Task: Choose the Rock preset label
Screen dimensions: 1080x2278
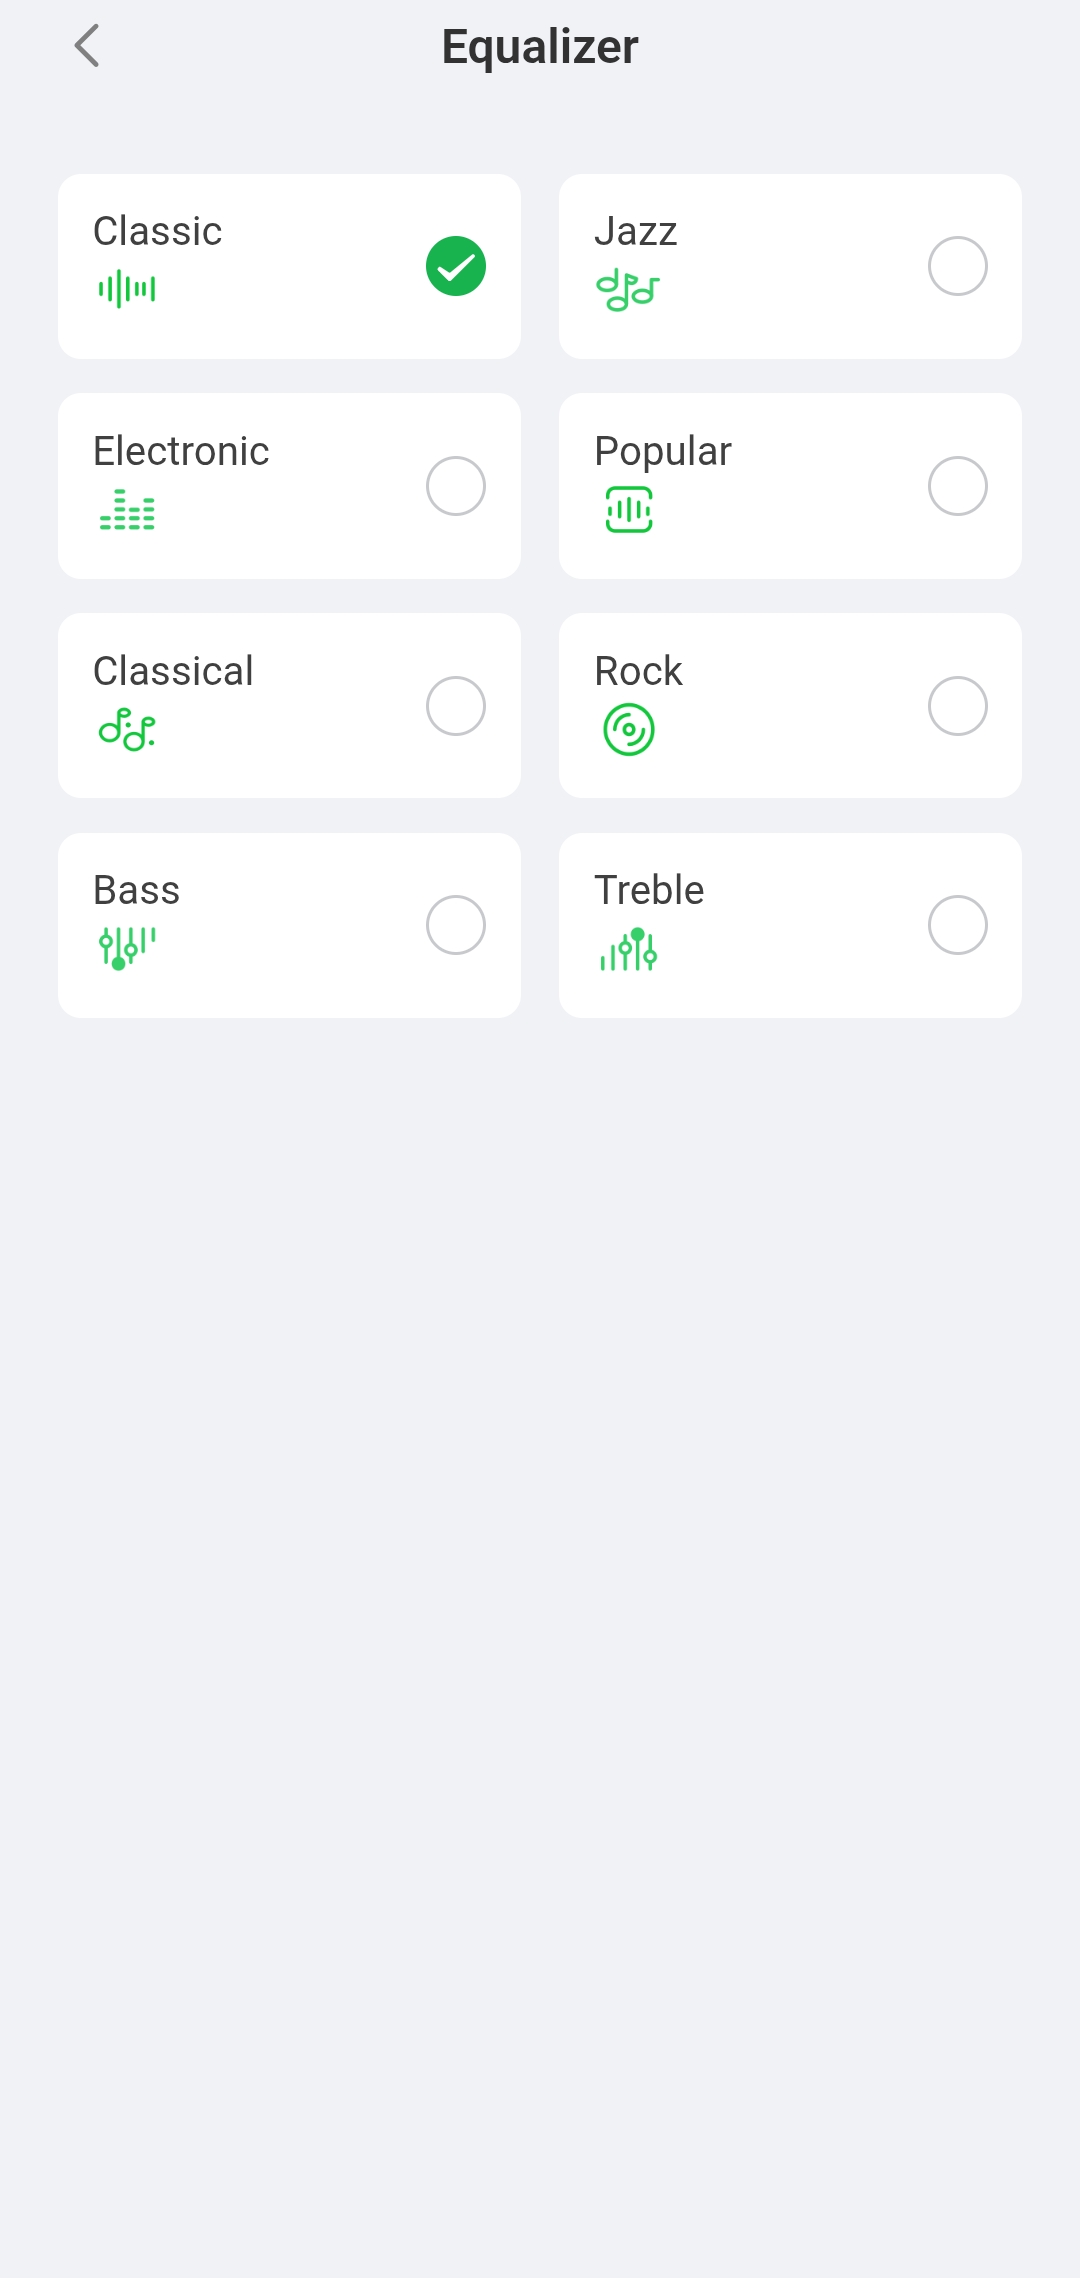Action: [x=638, y=671]
